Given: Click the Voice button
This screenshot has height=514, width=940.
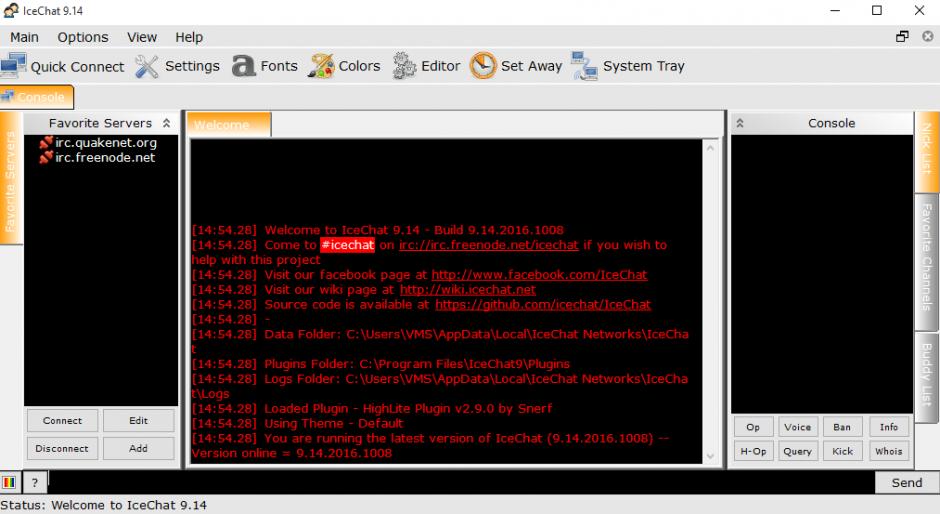Looking at the screenshot, I should pos(797,427).
